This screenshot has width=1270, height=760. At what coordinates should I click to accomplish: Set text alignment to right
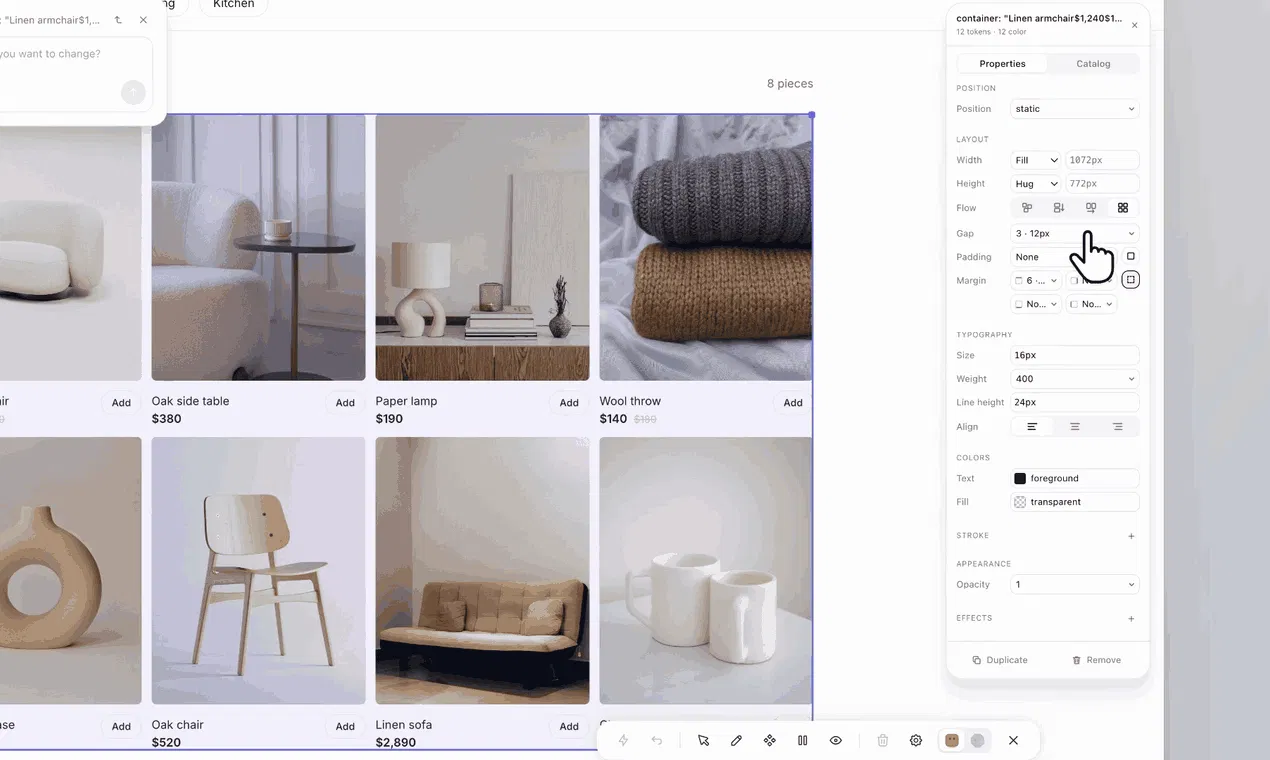point(1117,427)
